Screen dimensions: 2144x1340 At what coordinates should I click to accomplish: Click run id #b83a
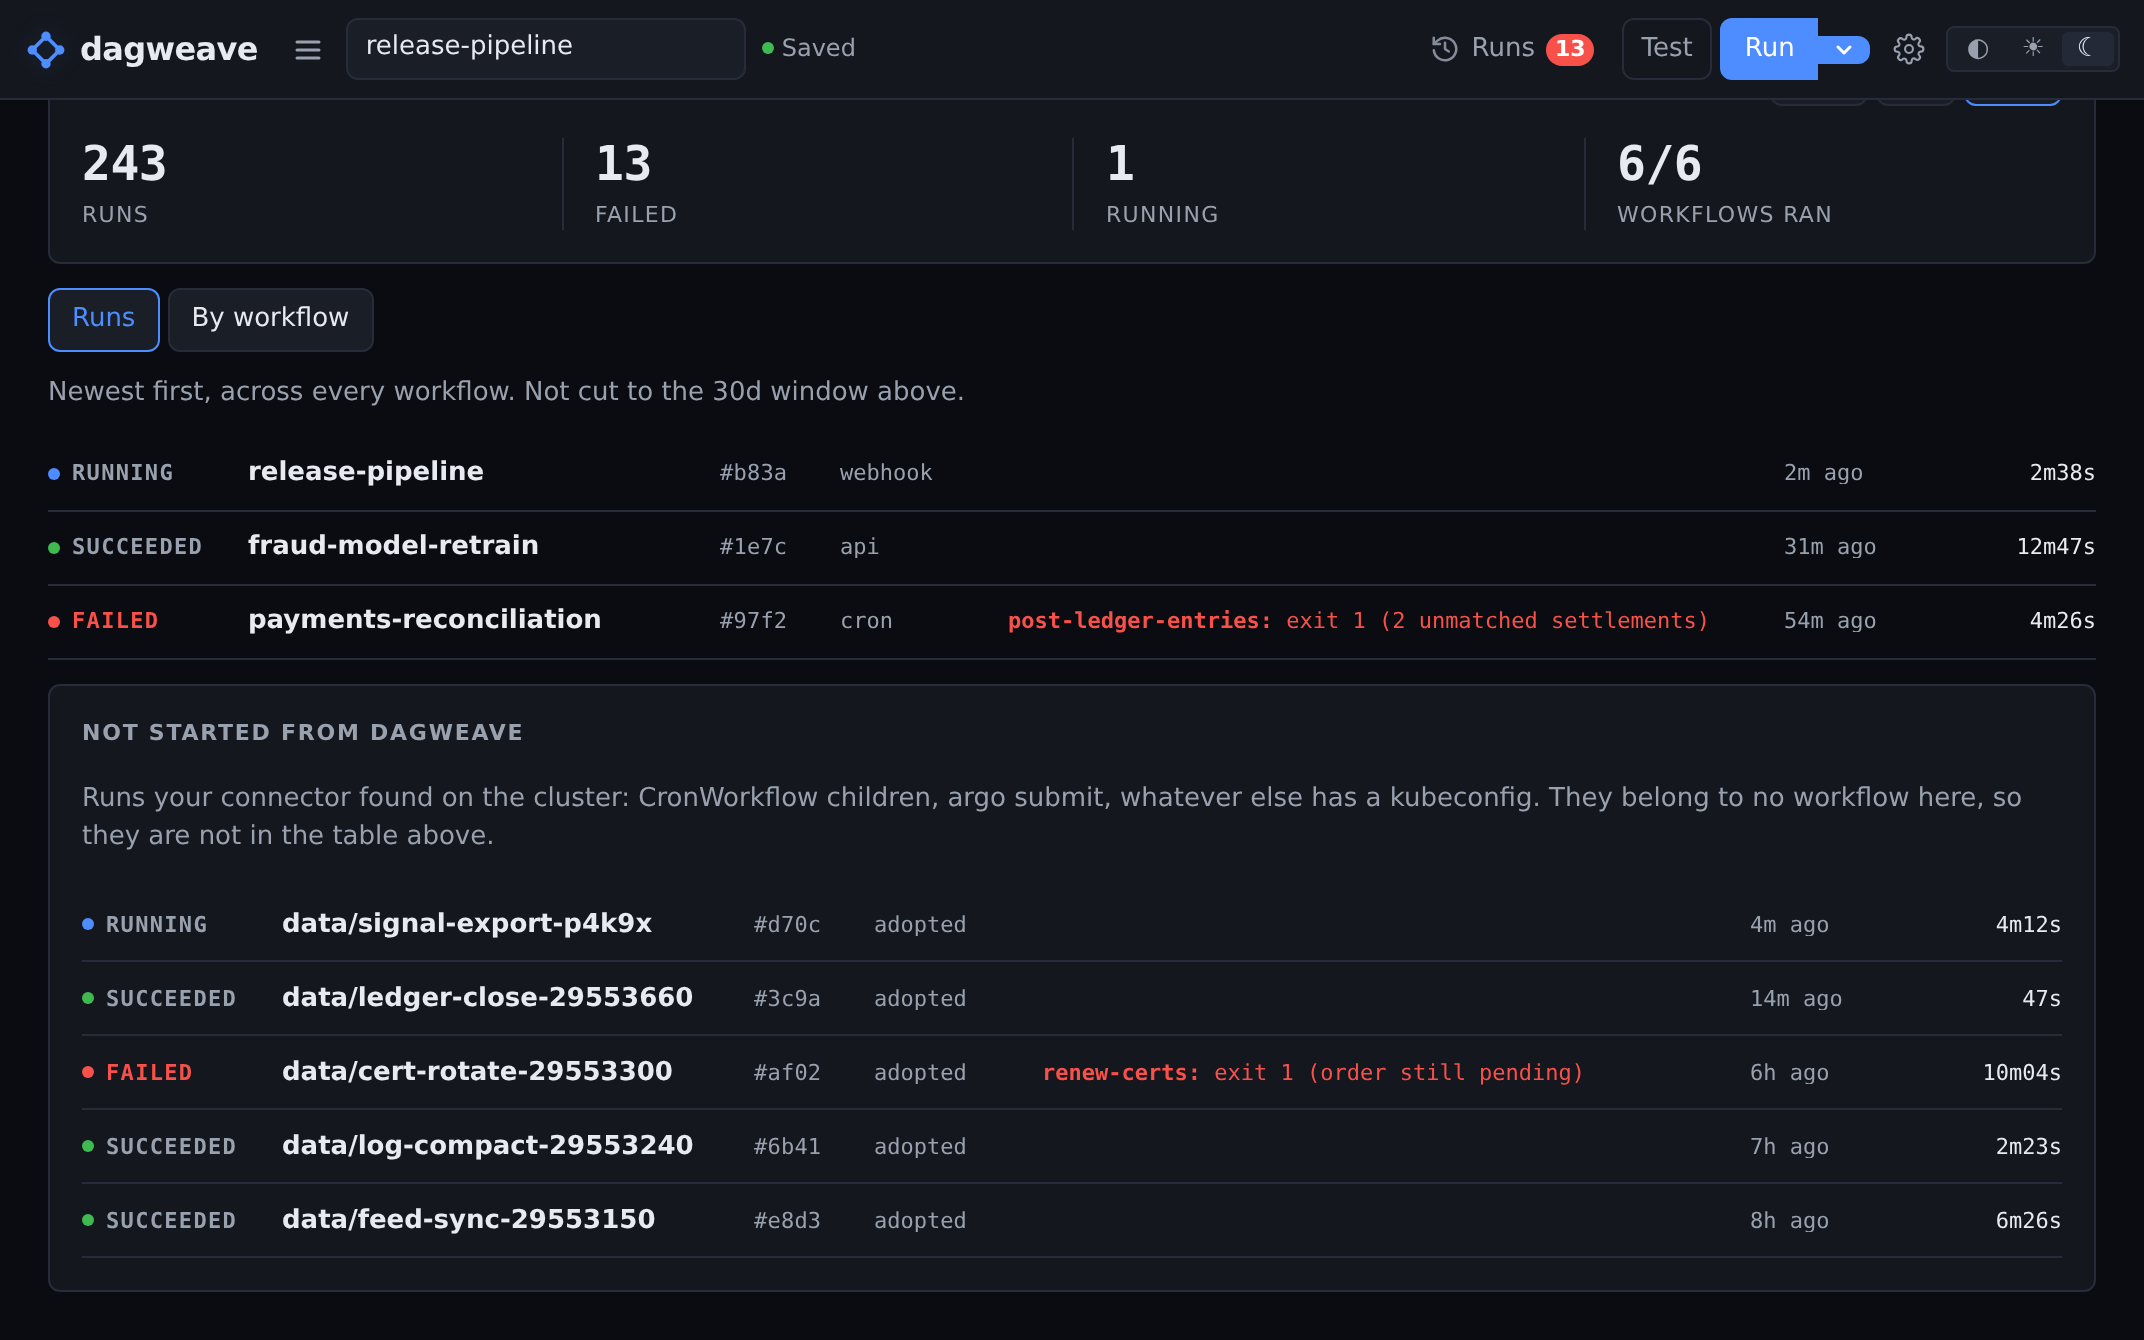click(x=753, y=473)
